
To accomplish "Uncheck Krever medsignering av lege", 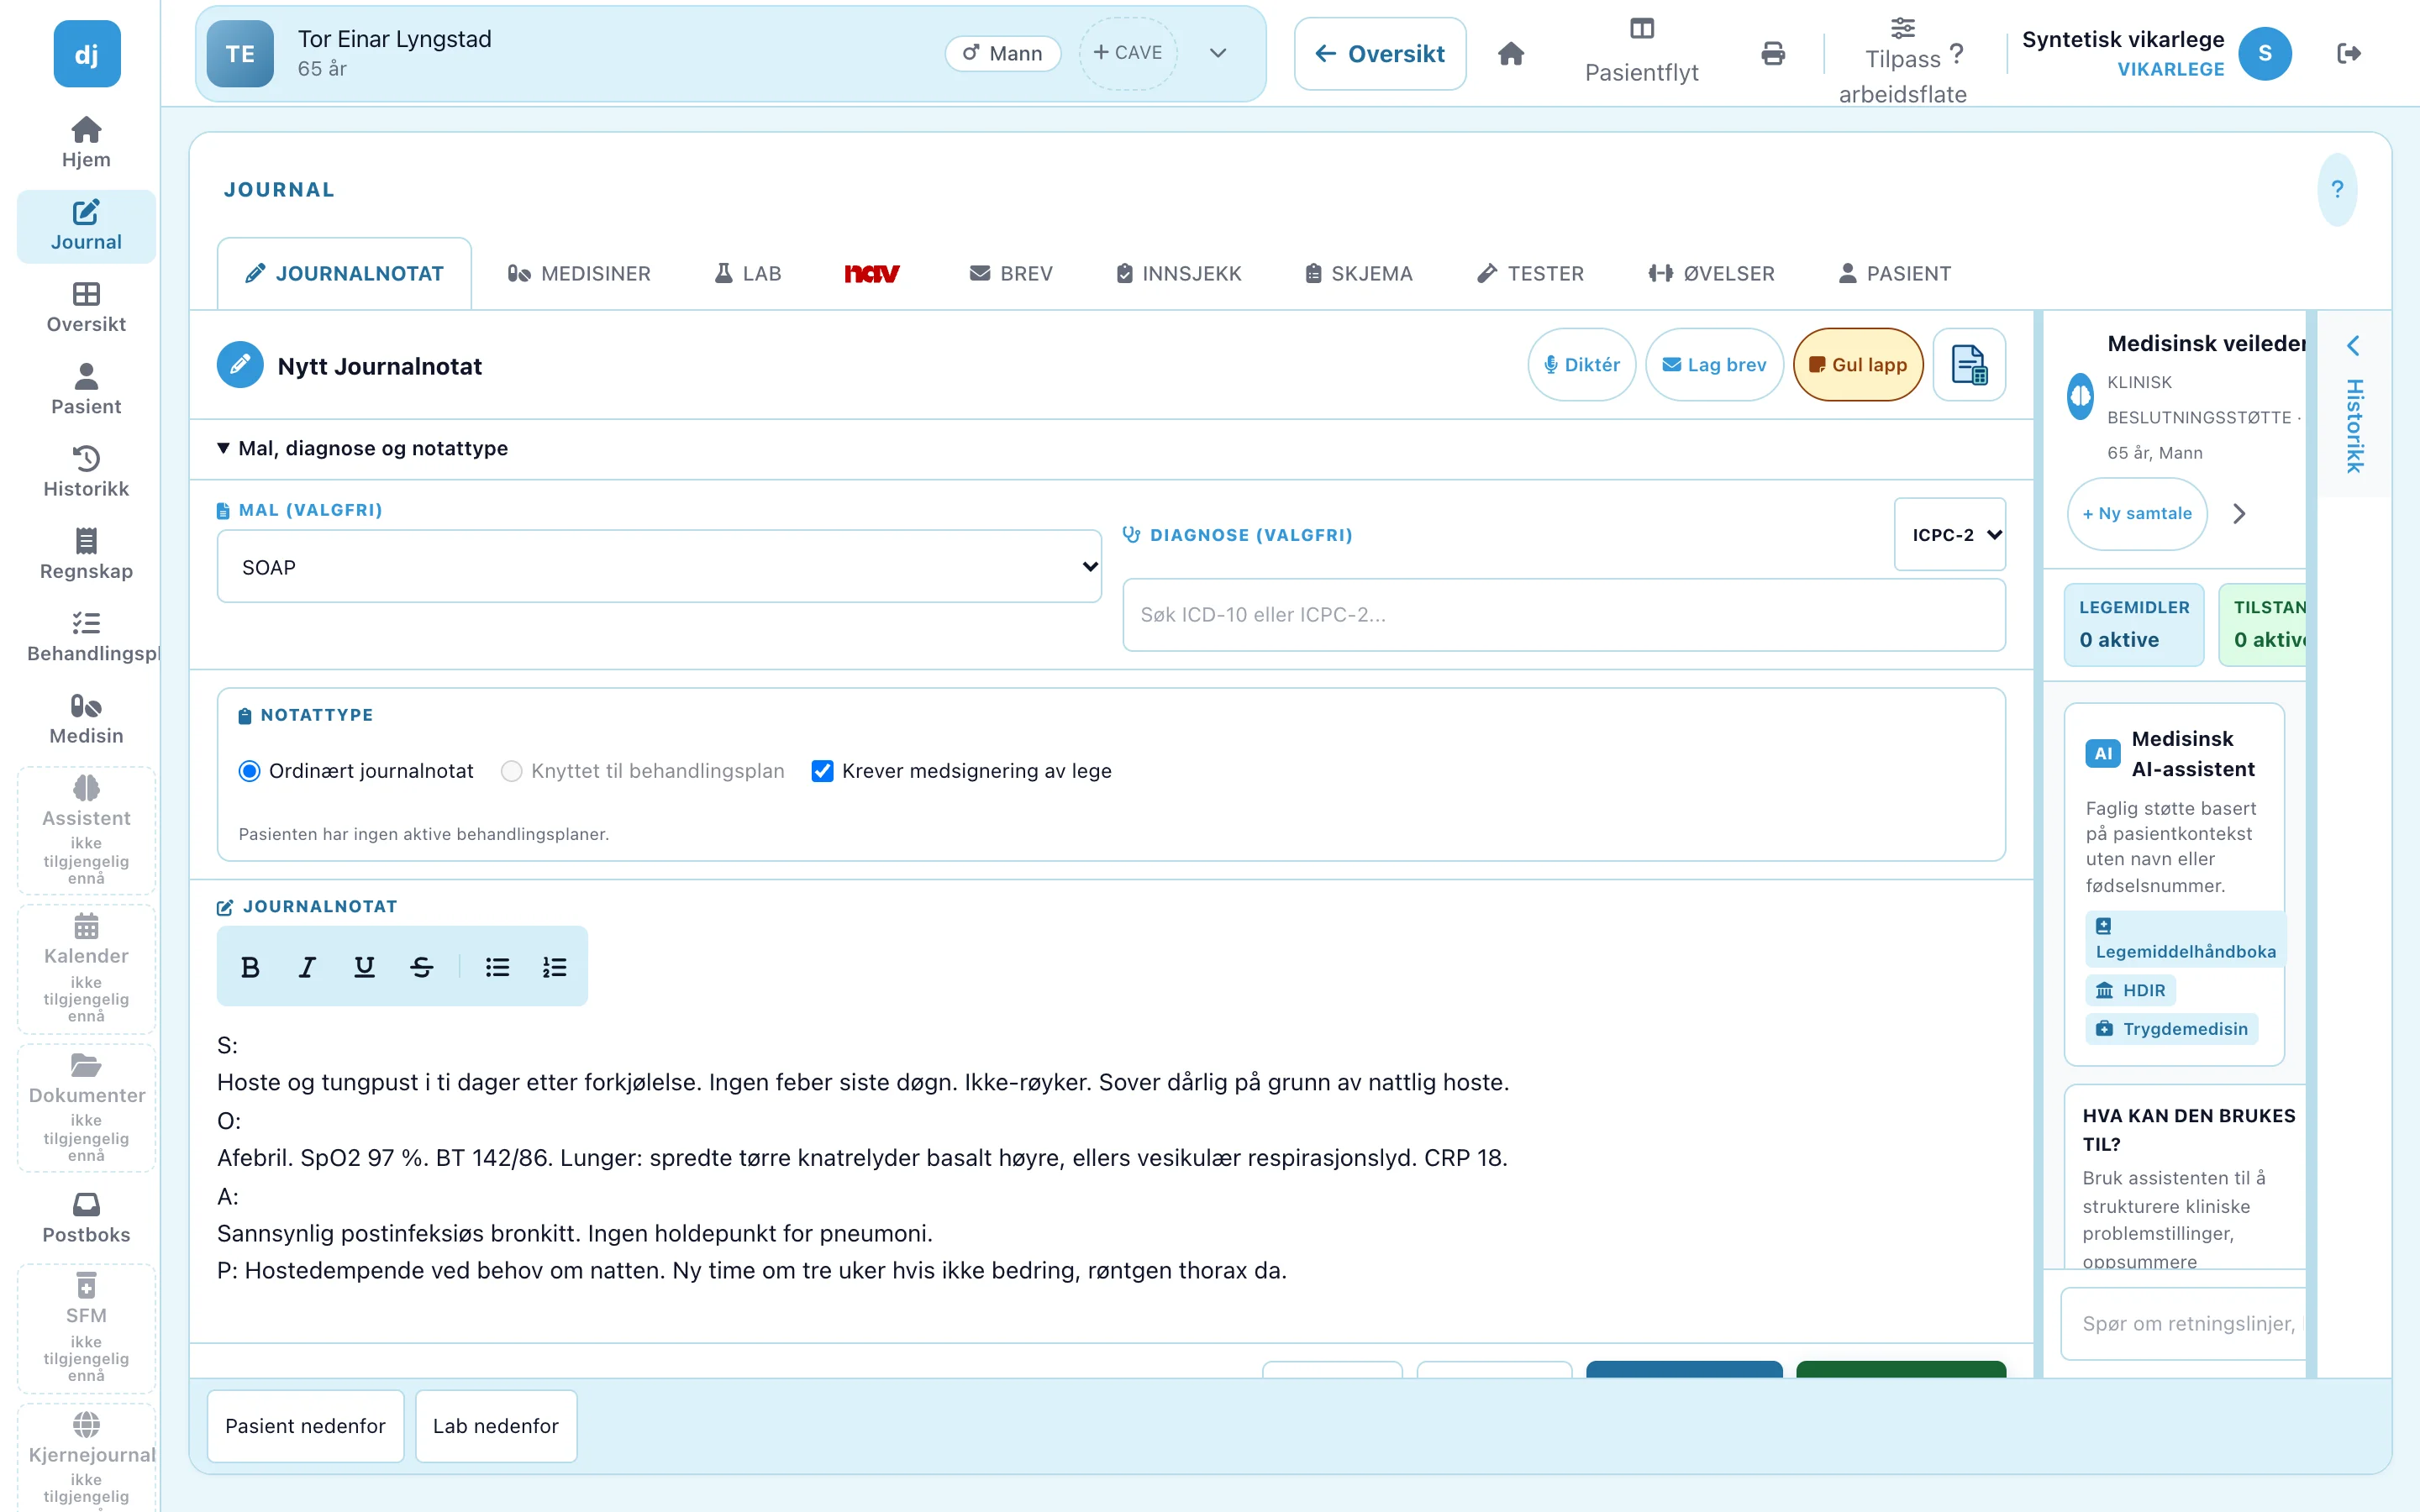I will [x=822, y=771].
